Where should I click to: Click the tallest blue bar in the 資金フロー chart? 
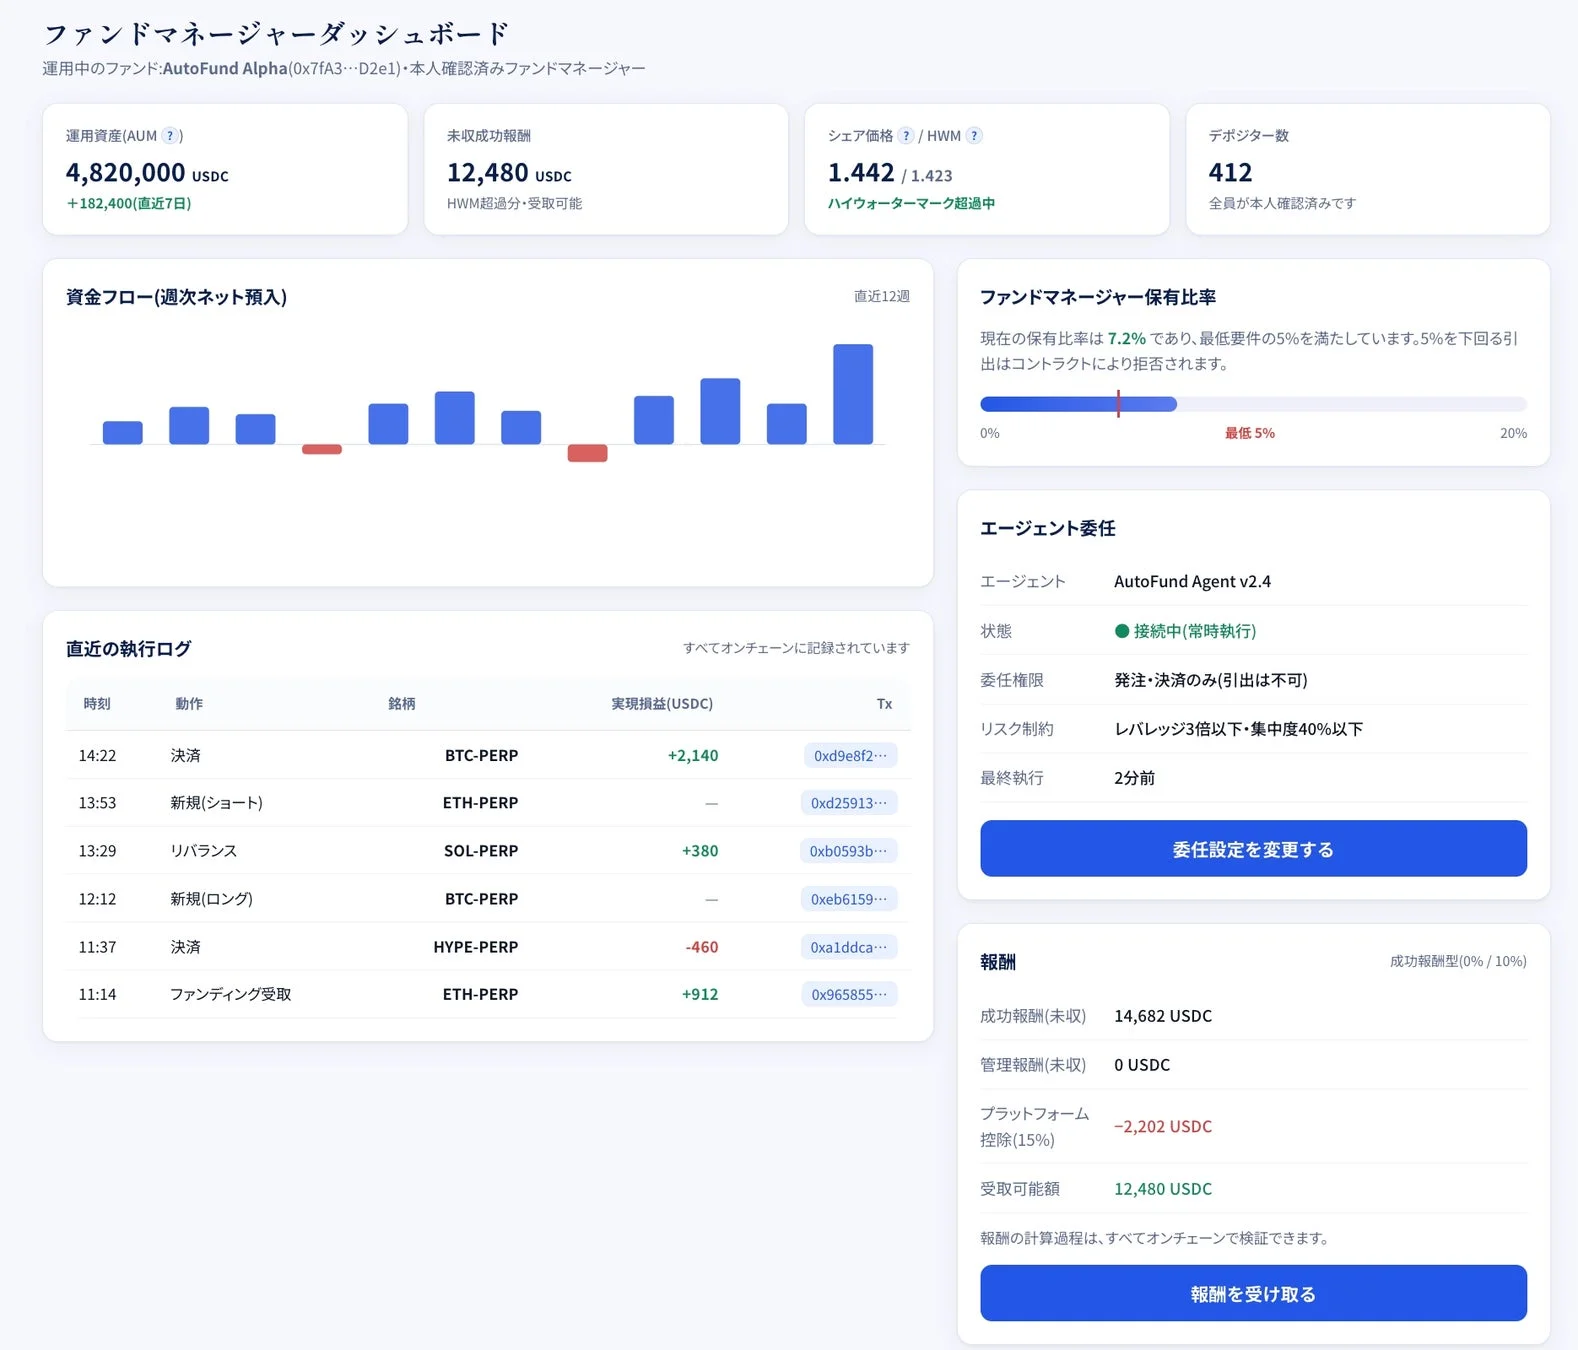853,394
